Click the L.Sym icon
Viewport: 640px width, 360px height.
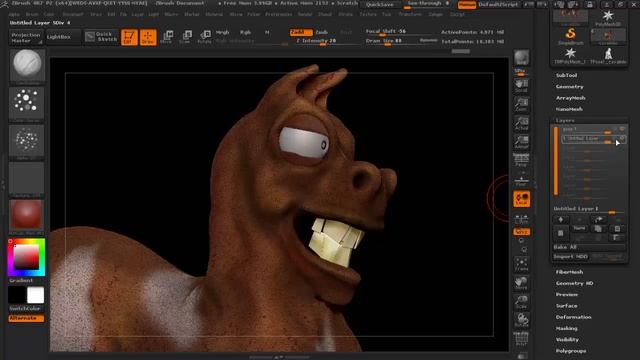(521, 218)
